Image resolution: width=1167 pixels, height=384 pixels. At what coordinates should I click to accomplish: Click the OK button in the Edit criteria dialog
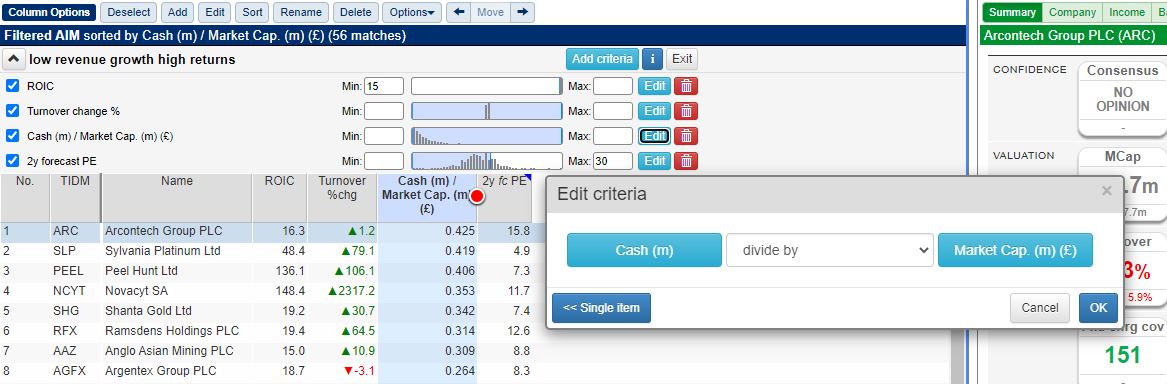pos(1098,308)
